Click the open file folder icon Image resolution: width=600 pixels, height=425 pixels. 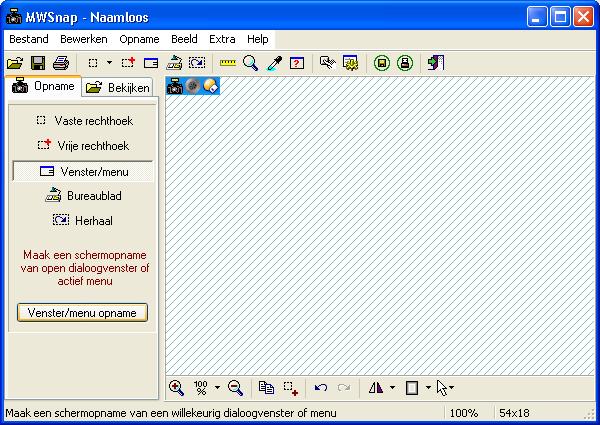pos(15,63)
